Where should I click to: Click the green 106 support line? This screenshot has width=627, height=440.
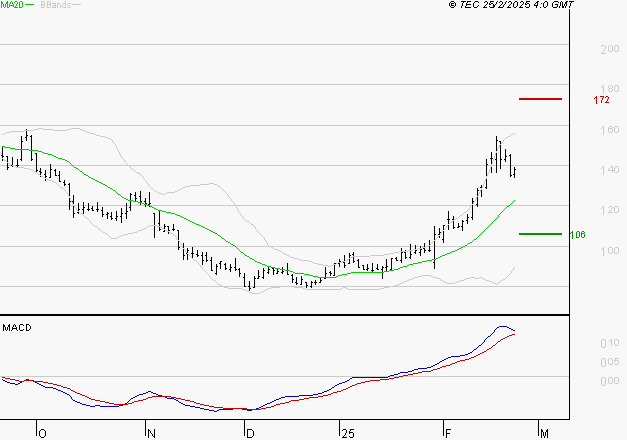click(x=540, y=234)
